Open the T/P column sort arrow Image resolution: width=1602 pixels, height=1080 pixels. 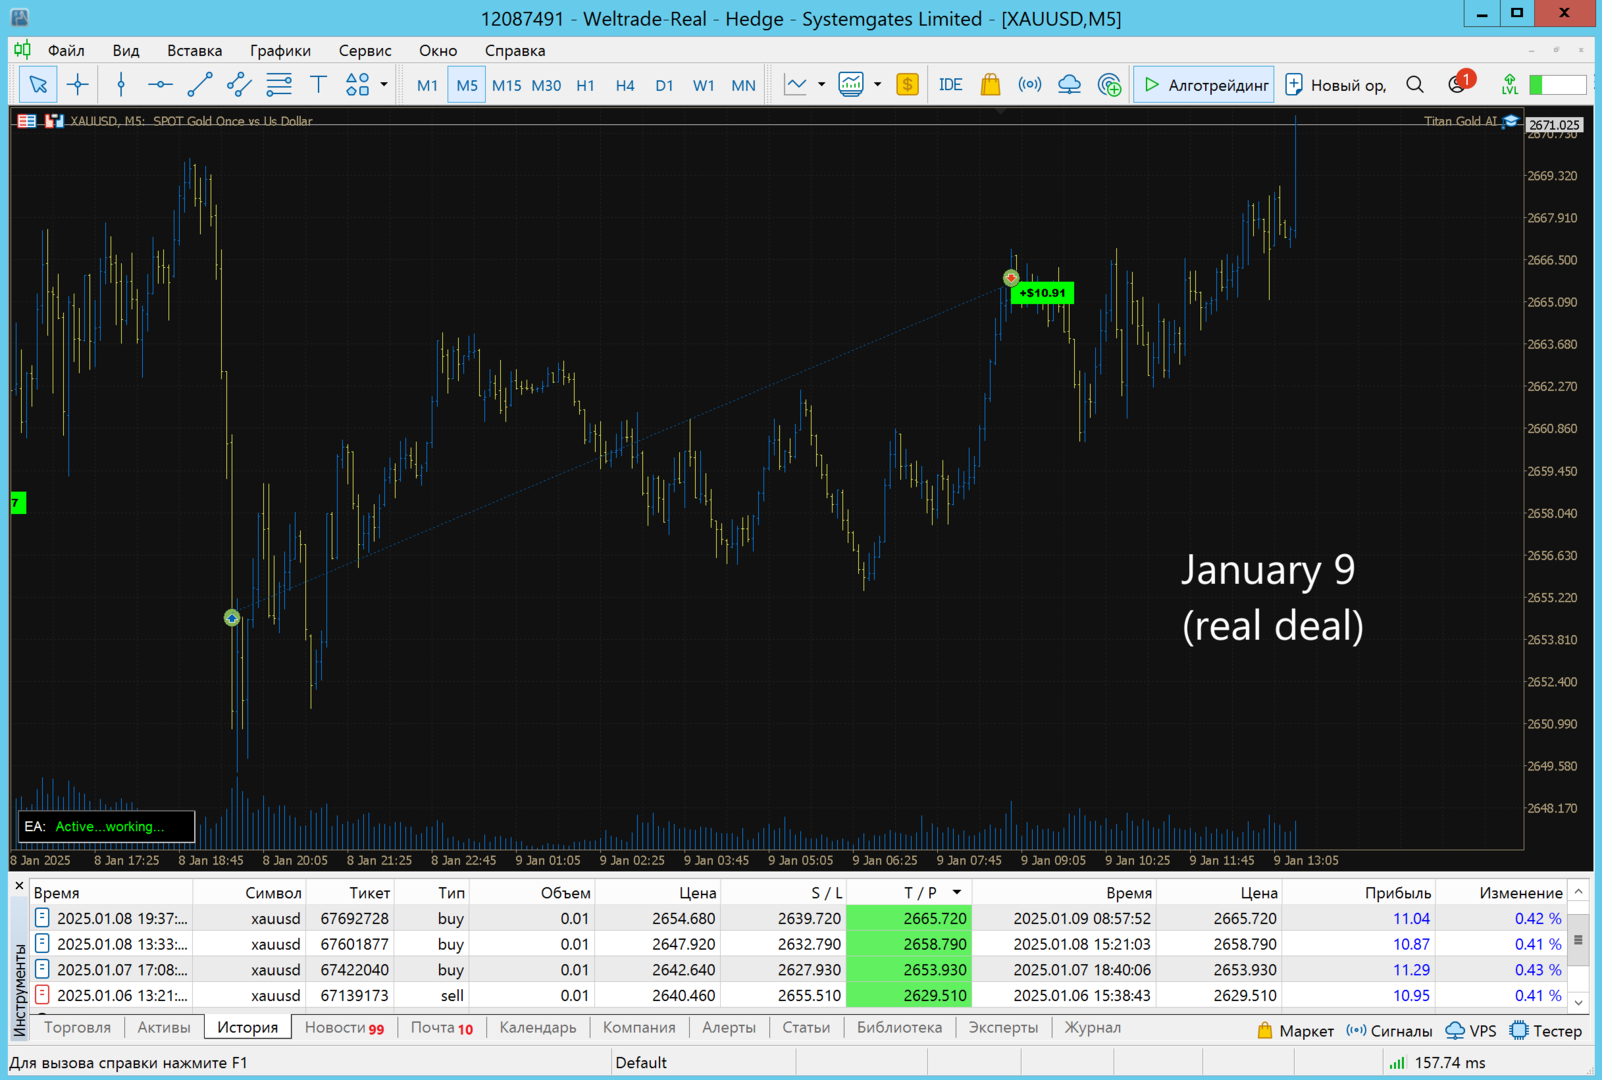[x=957, y=892]
